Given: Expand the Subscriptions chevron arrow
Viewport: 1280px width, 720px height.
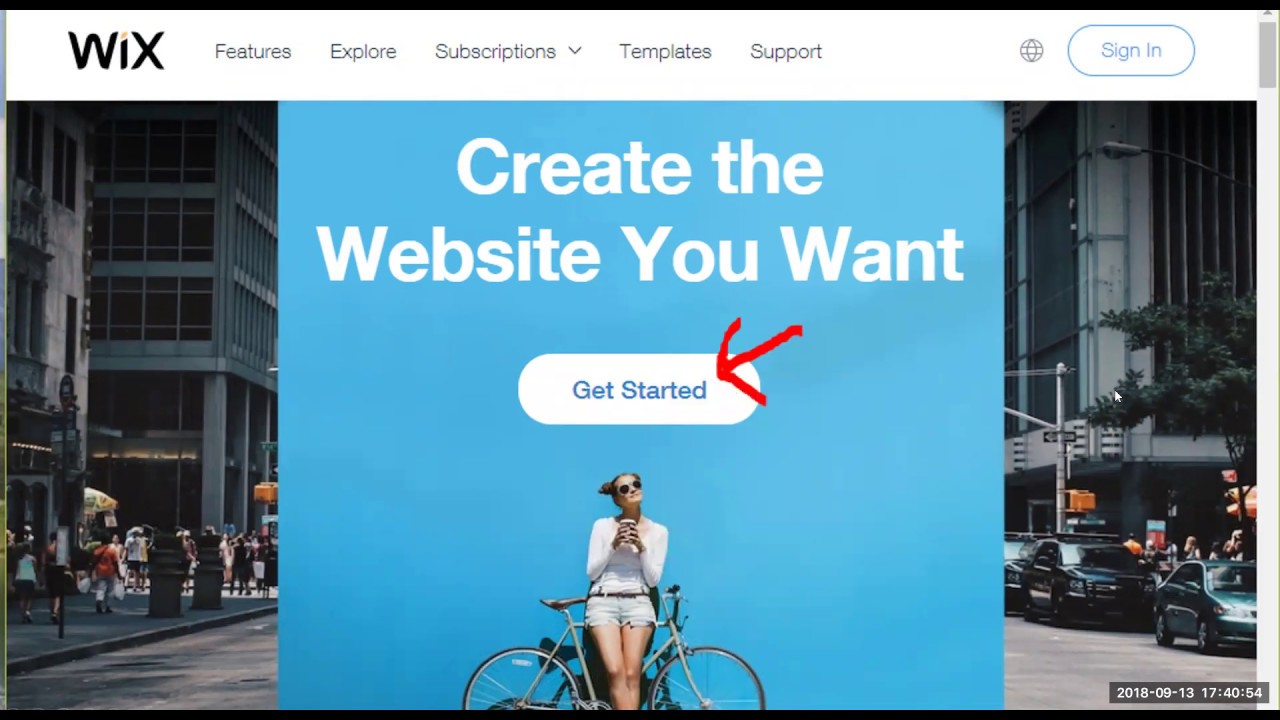Looking at the screenshot, I should [574, 51].
